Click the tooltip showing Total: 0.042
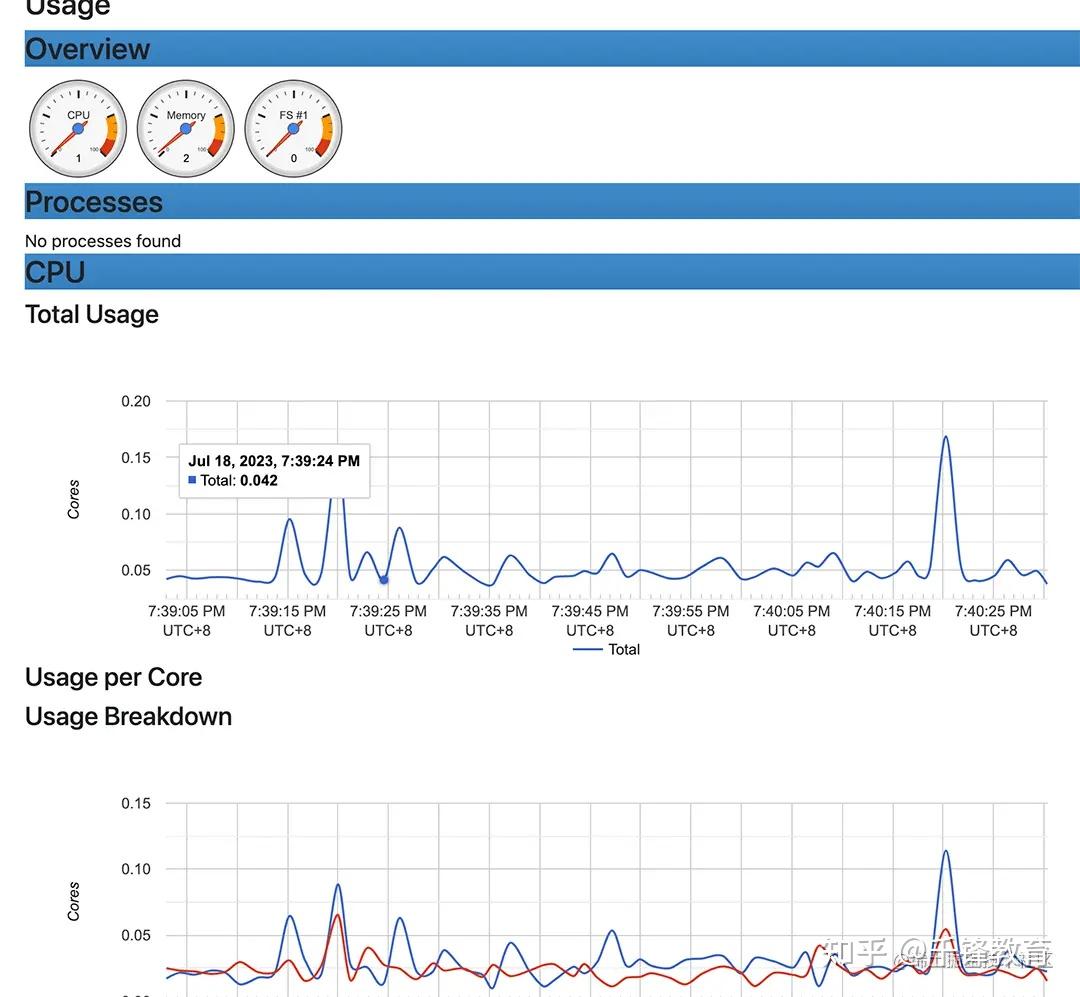Image resolution: width=1080 pixels, height=997 pixels. (x=274, y=471)
